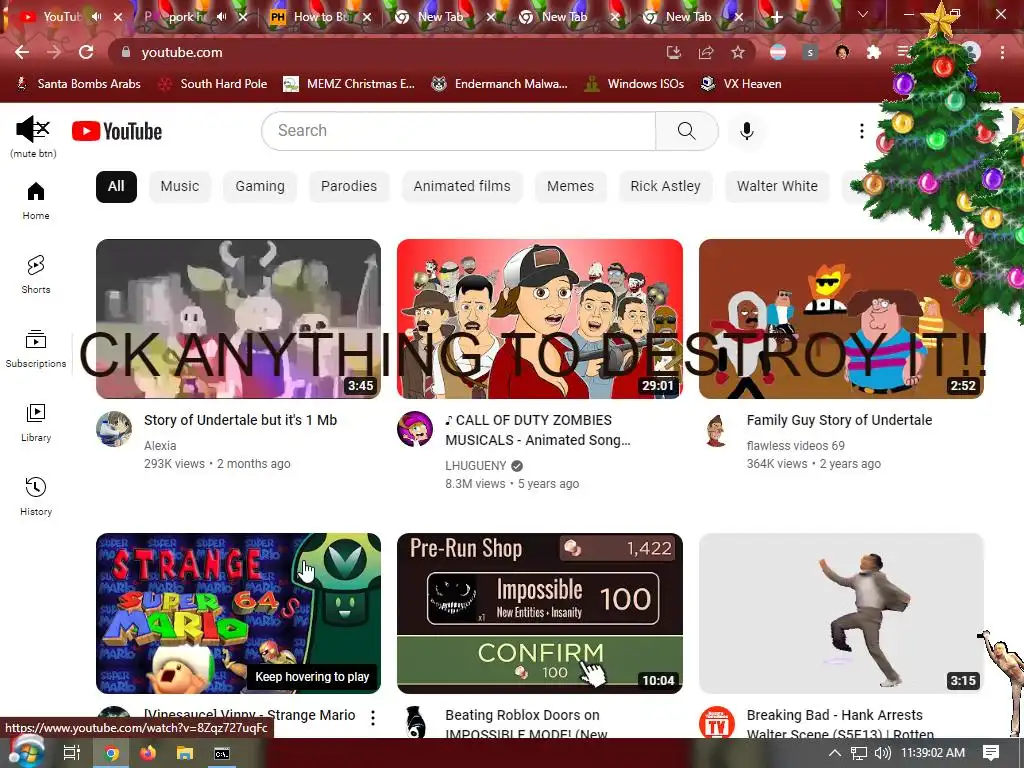Select the 'Animated films' filter chip

(x=462, y=186)
